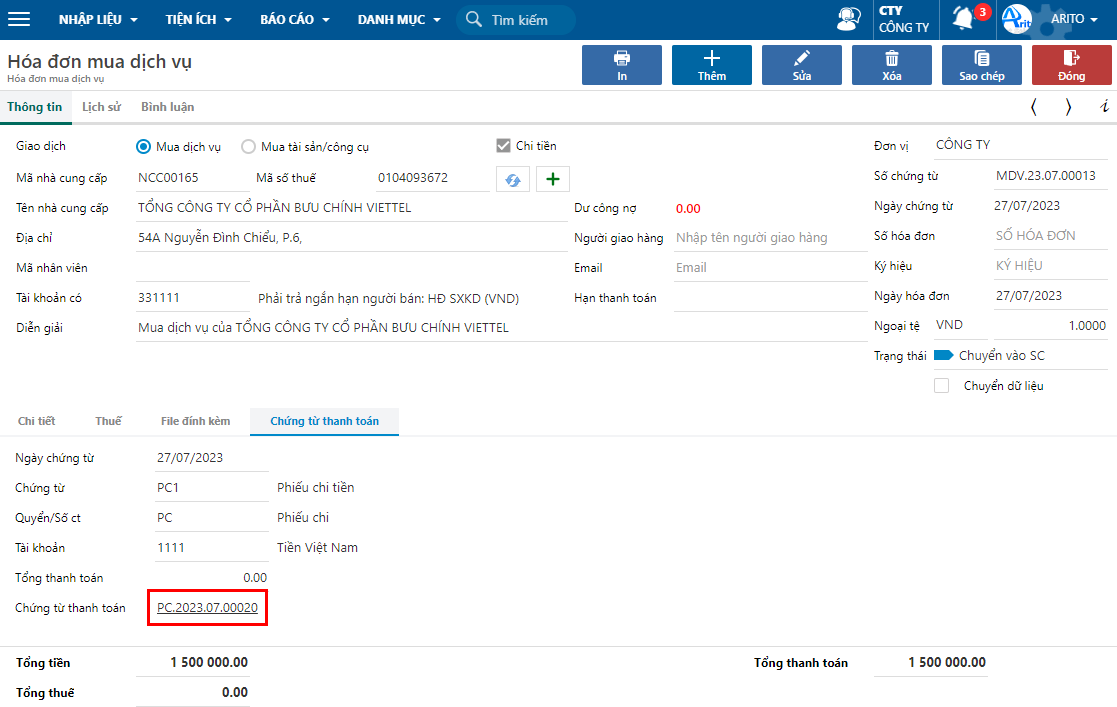Click the Sao chép copy button

(981, 66)
